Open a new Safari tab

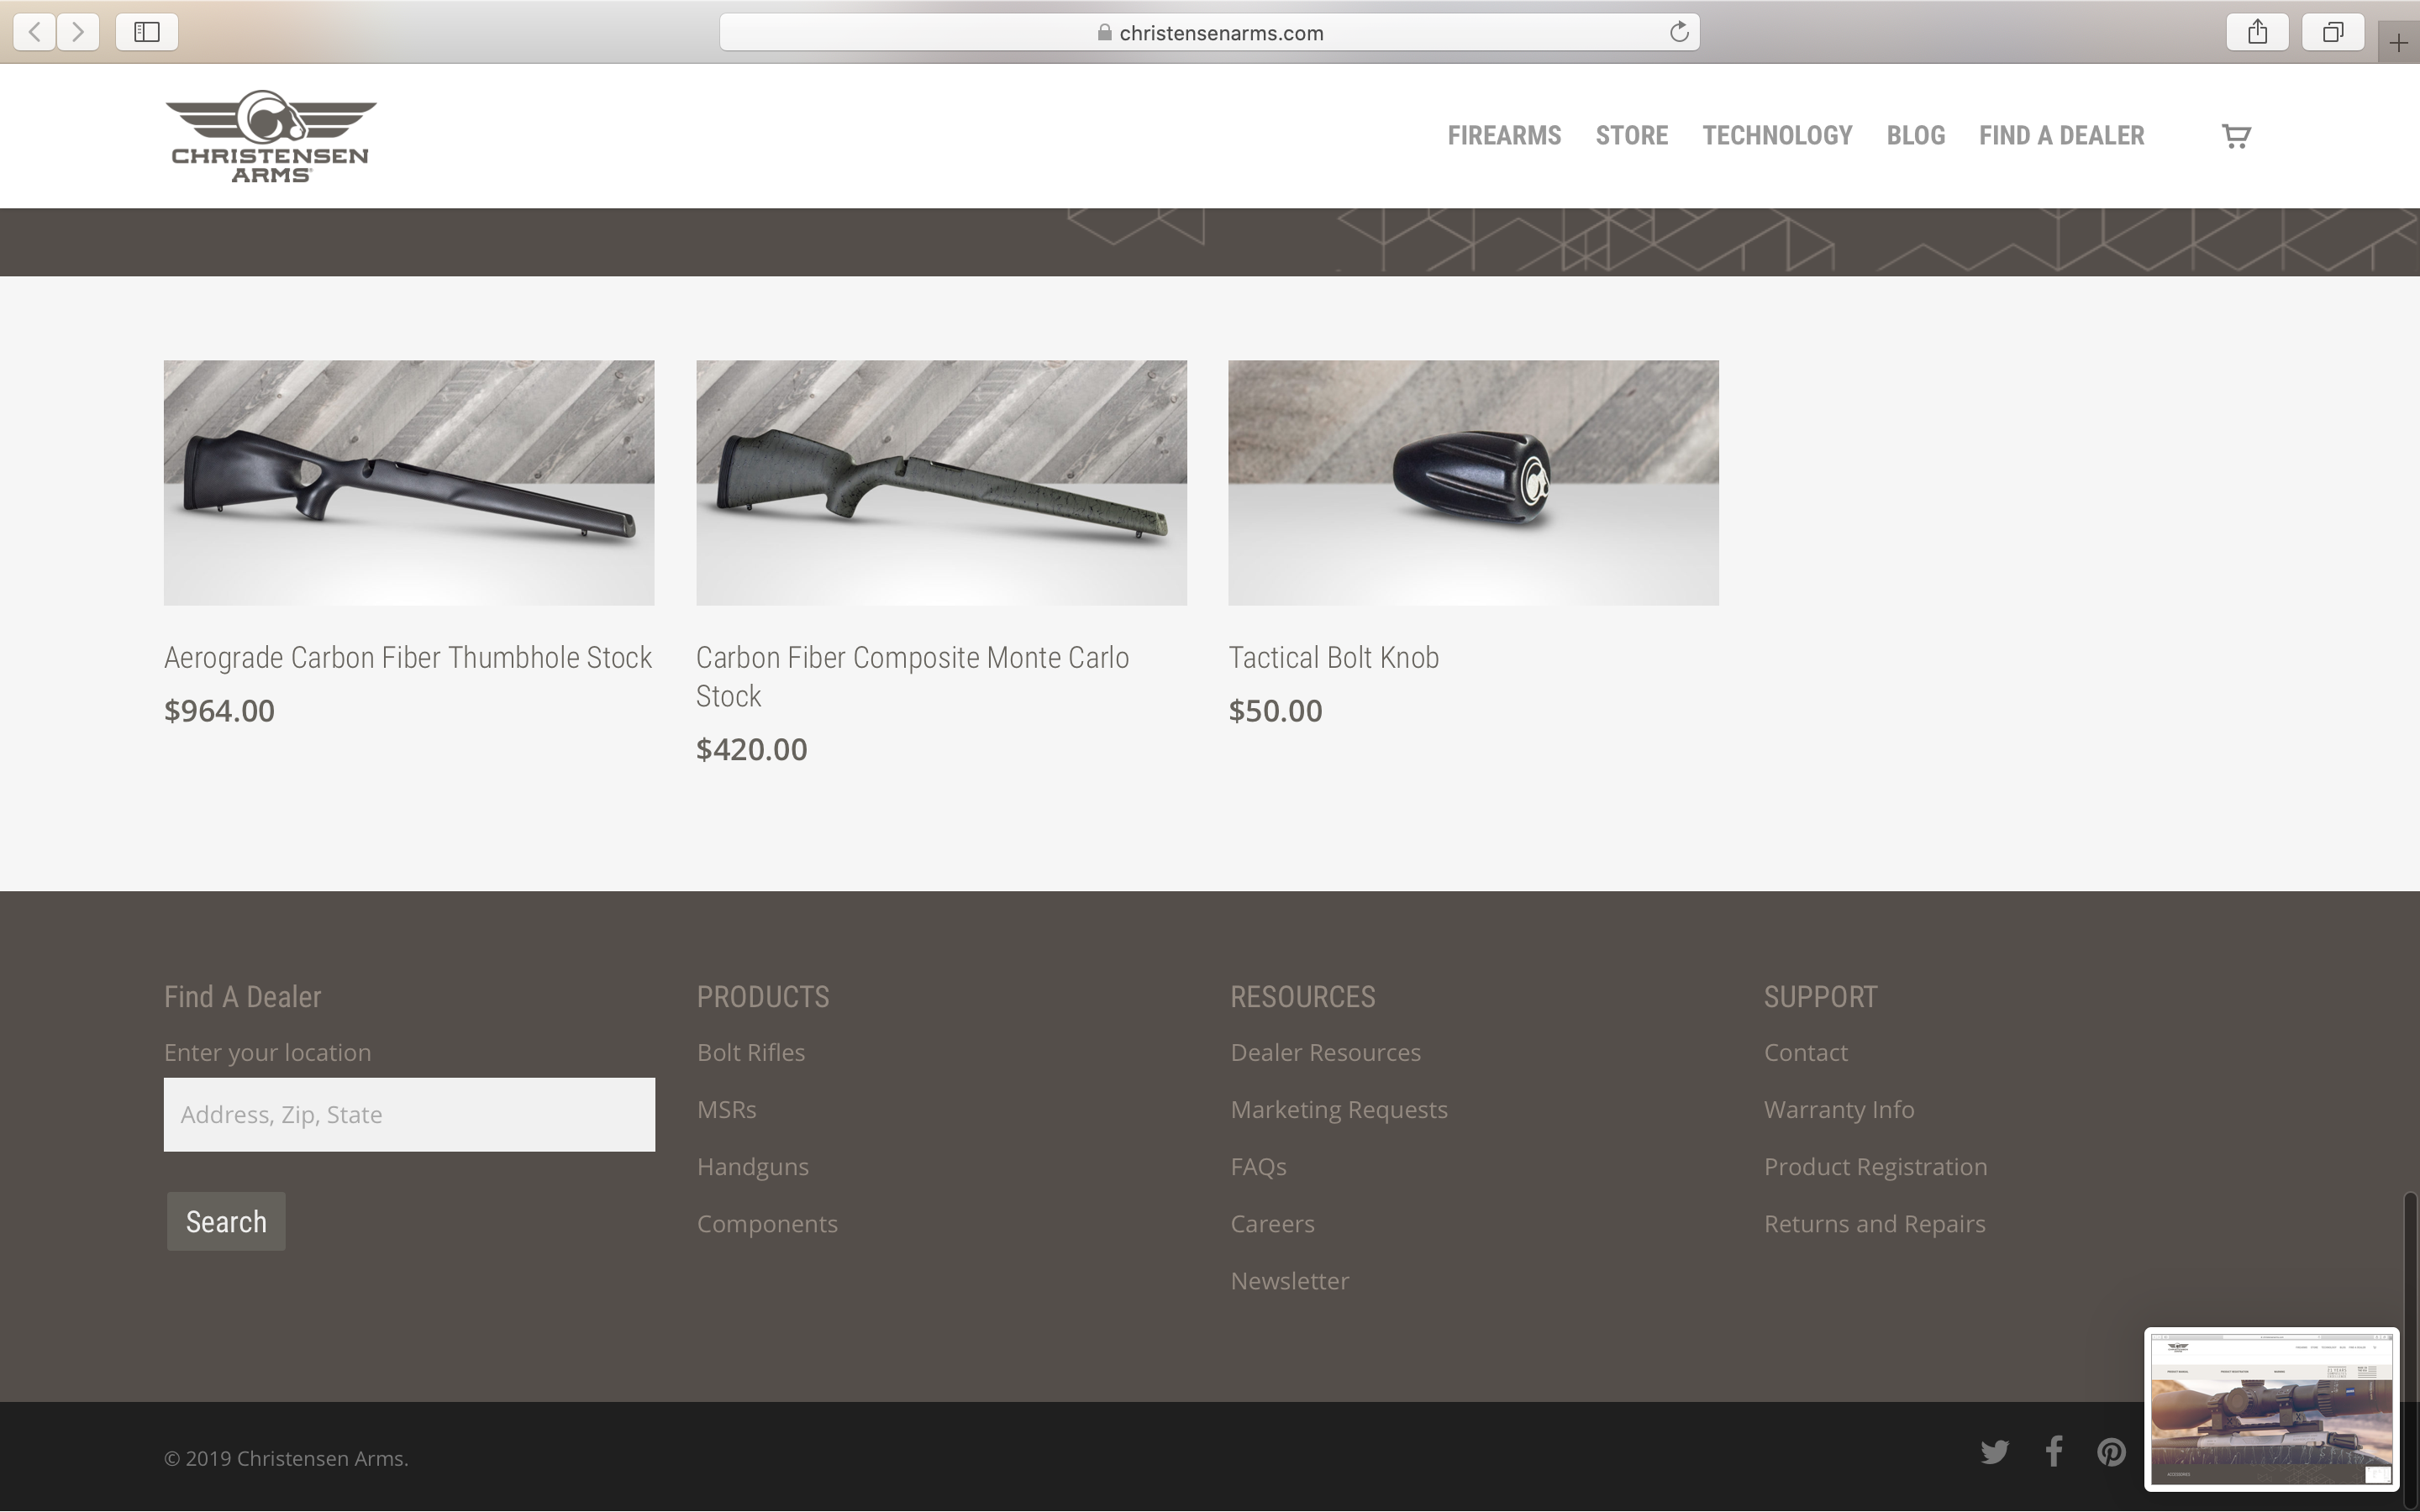[x=2398, y=43]
